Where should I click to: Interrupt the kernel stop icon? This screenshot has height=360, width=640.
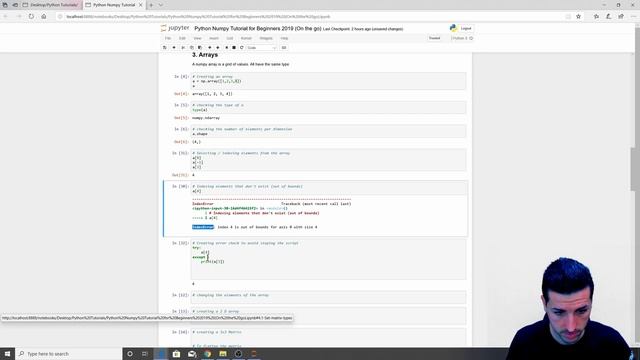(x=234, y=48)
